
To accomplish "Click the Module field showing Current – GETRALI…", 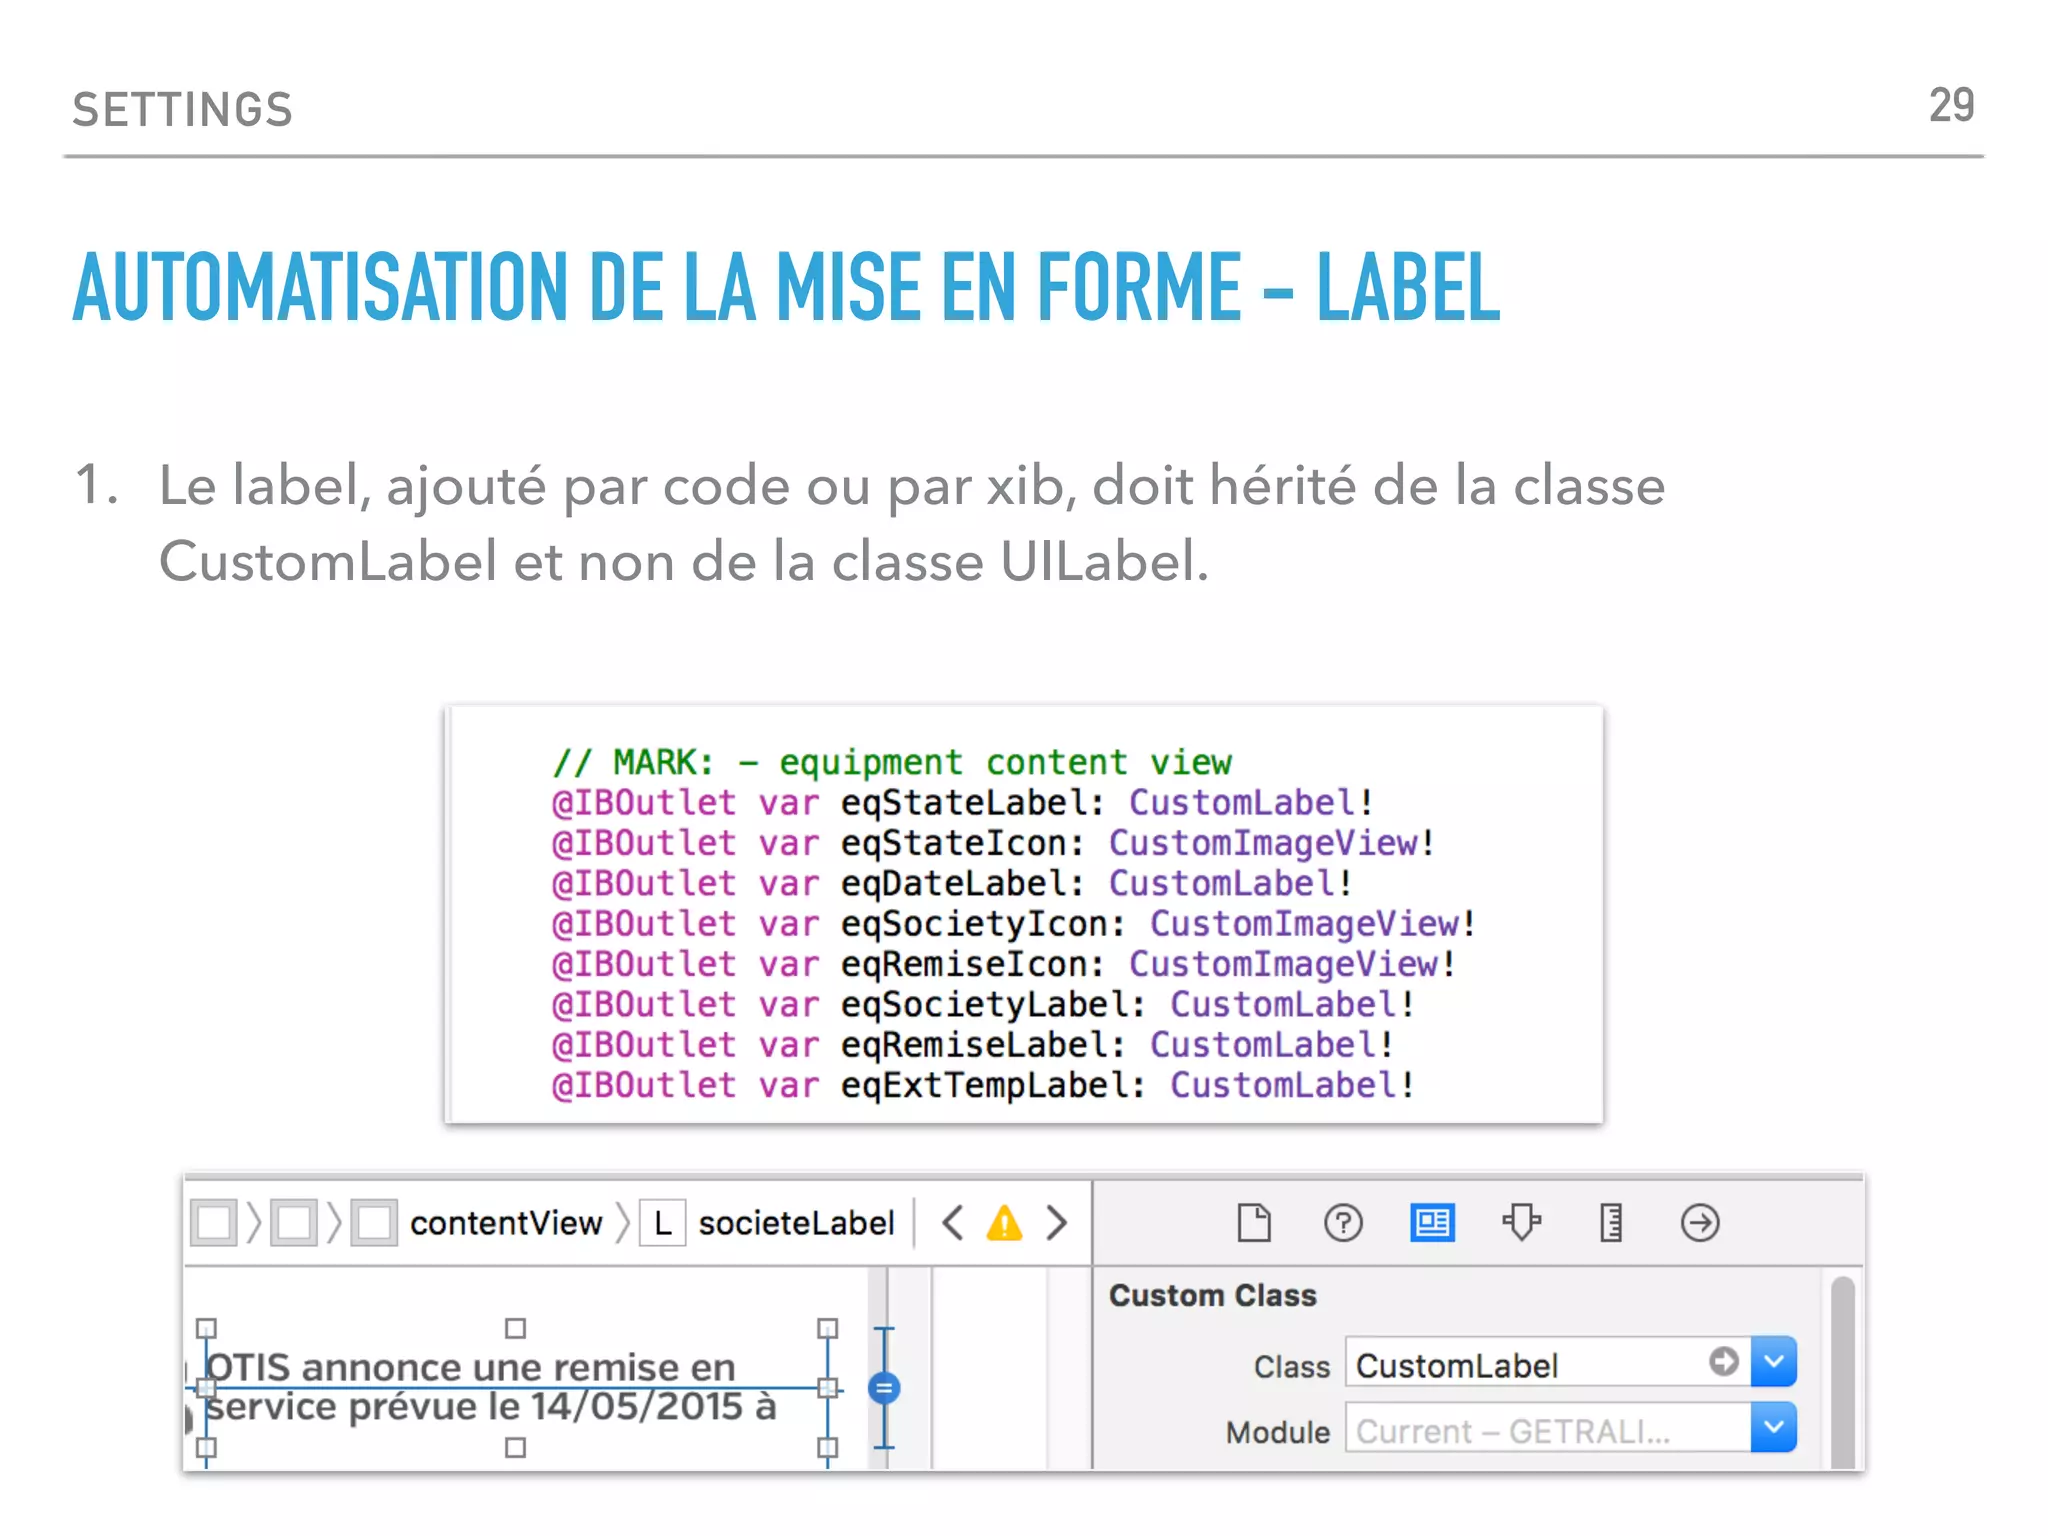I will click(1548, 1427).
